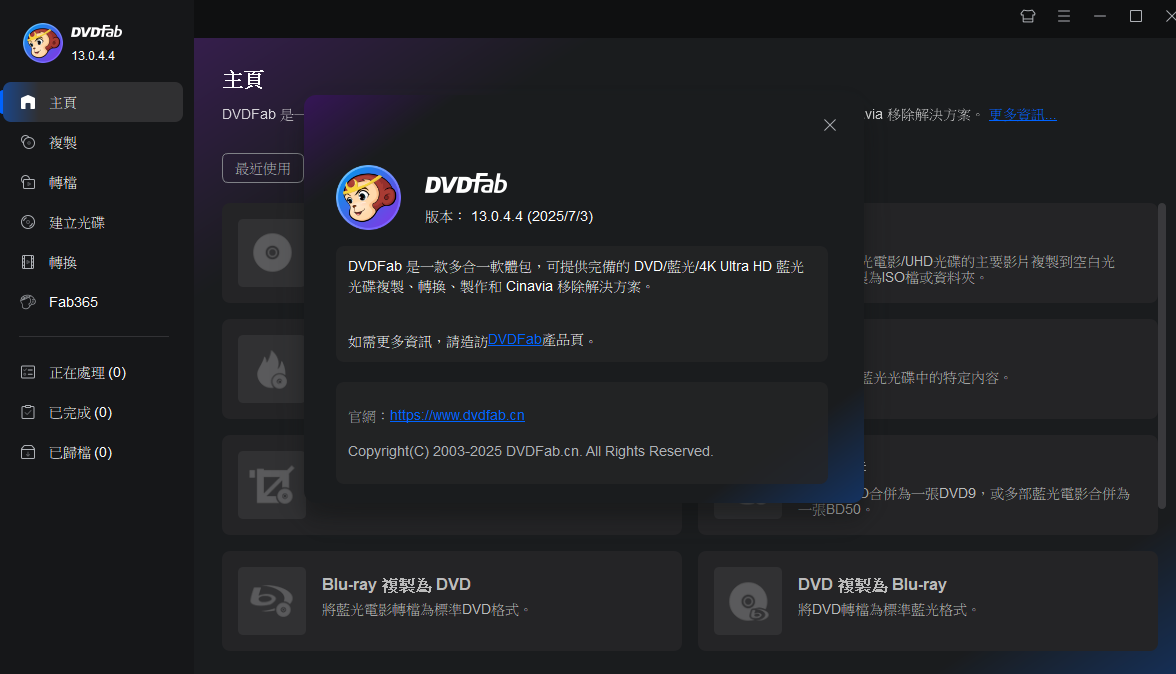Click the home icon beside 主頁
Viewport: 1176px width, 674px height.
[28, 102]
